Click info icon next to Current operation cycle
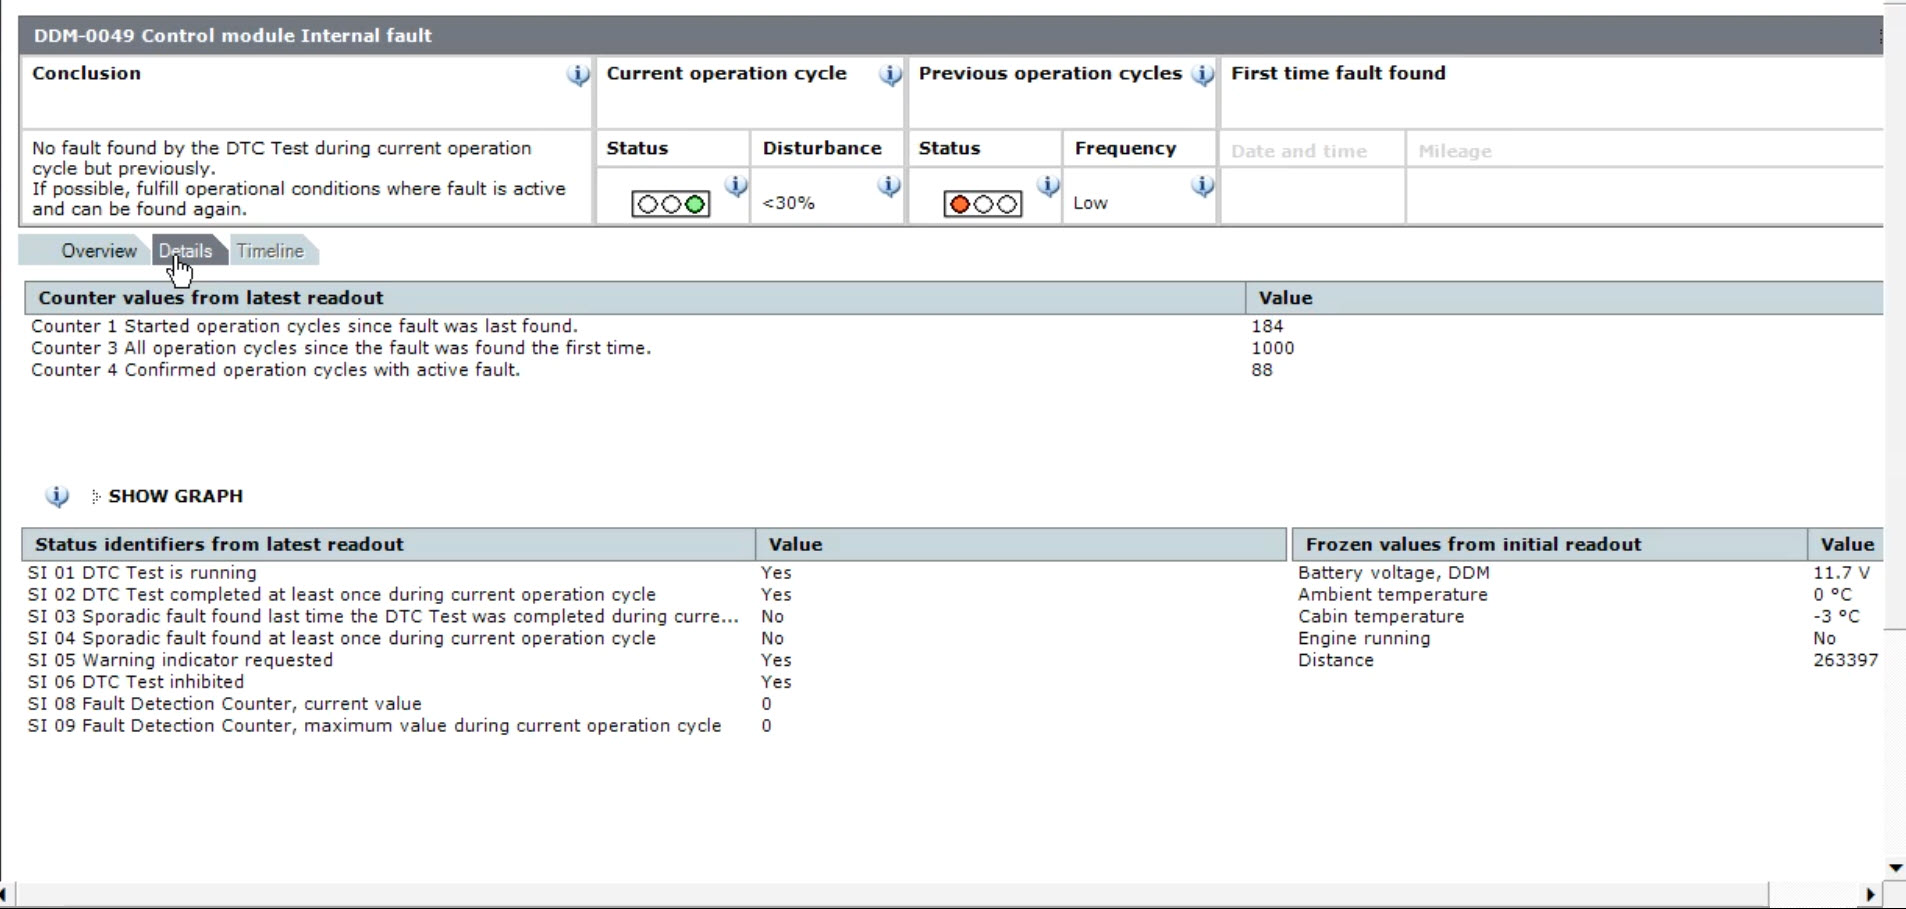 pyautogui.click(x=889, y=75)
